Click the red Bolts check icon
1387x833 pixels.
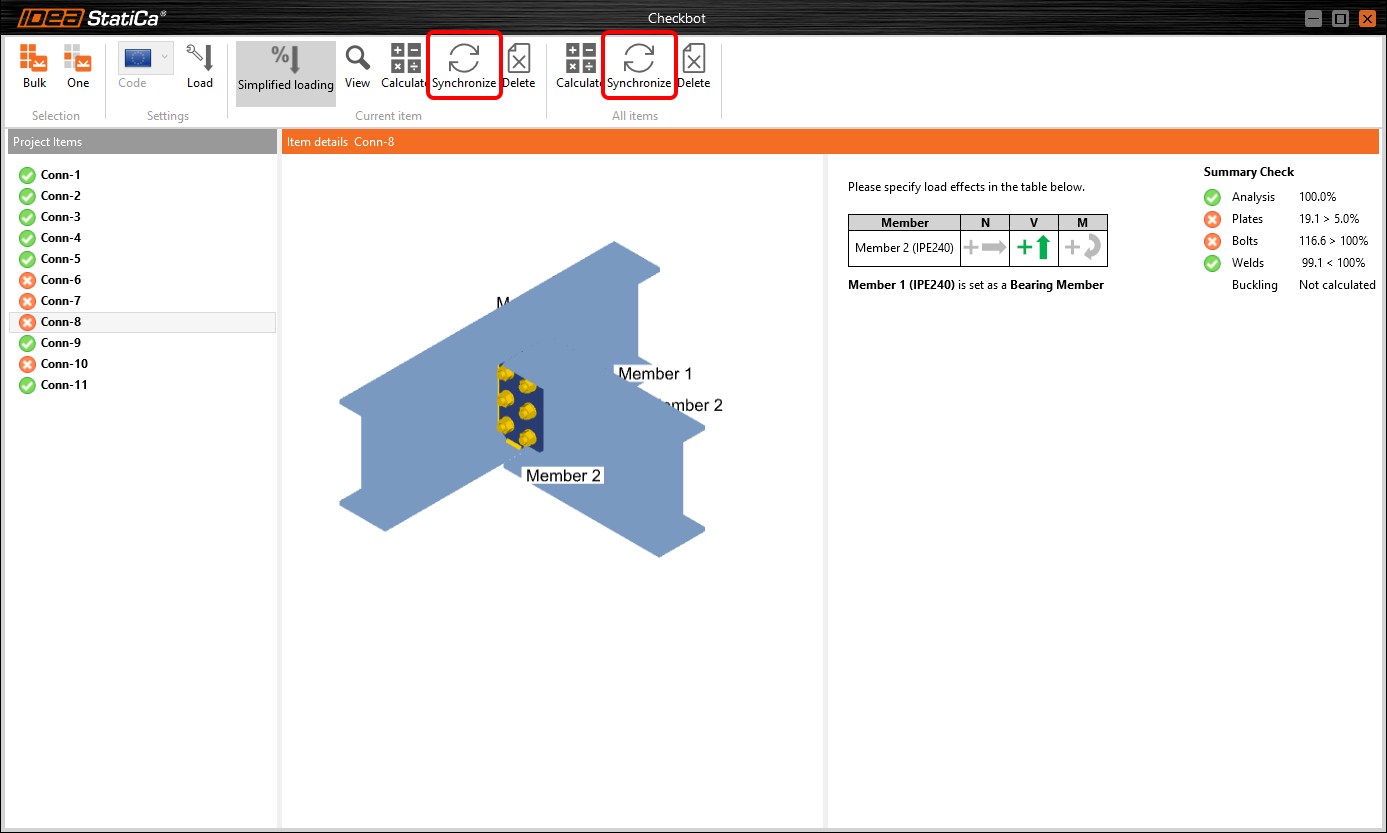[x=1212, y=241]
